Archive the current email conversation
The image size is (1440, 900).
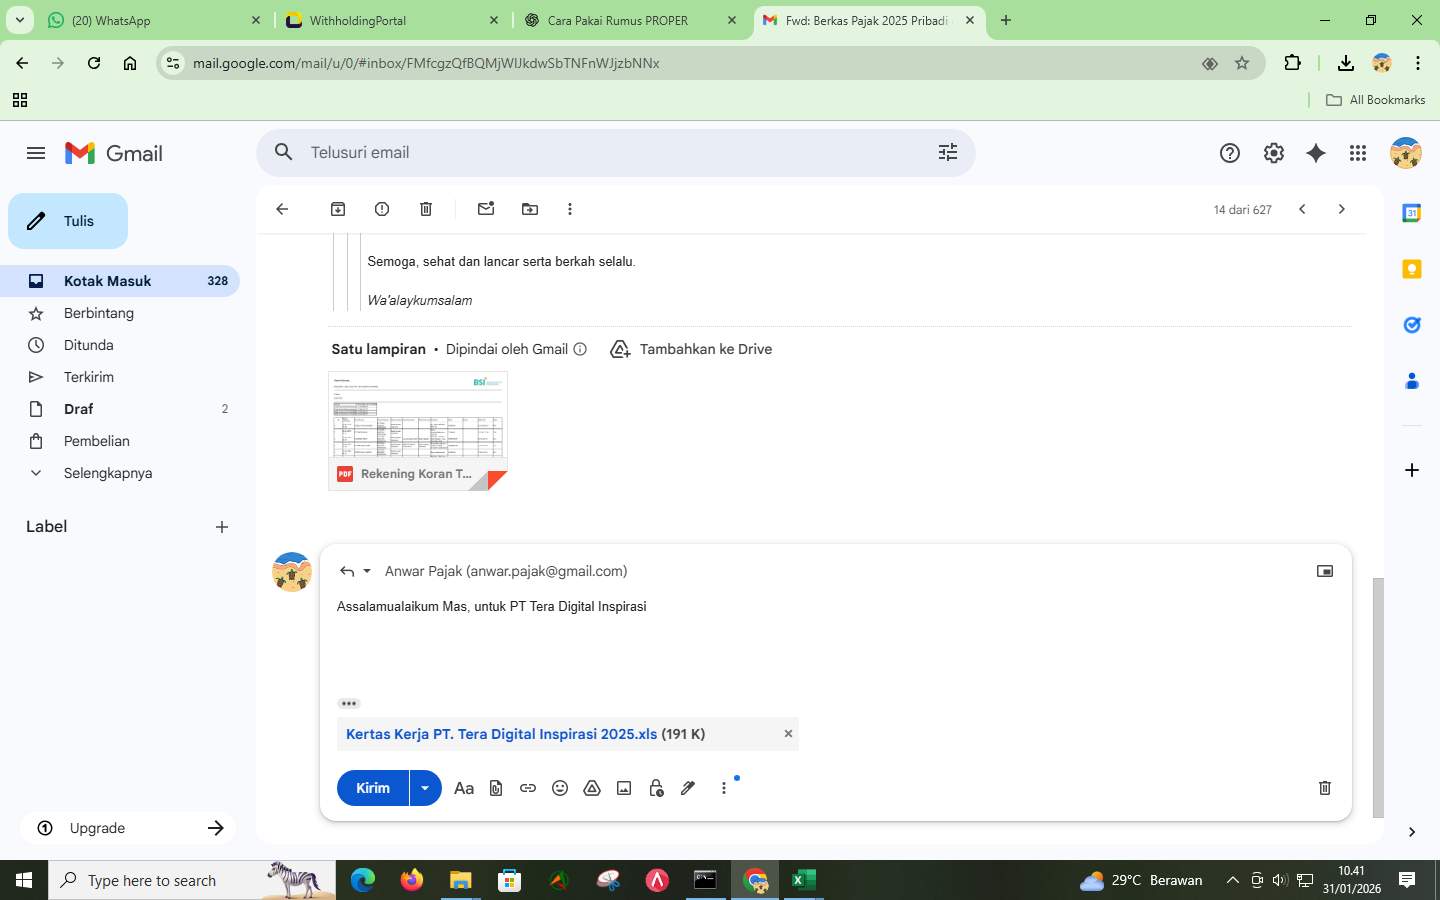pos(337,209)
